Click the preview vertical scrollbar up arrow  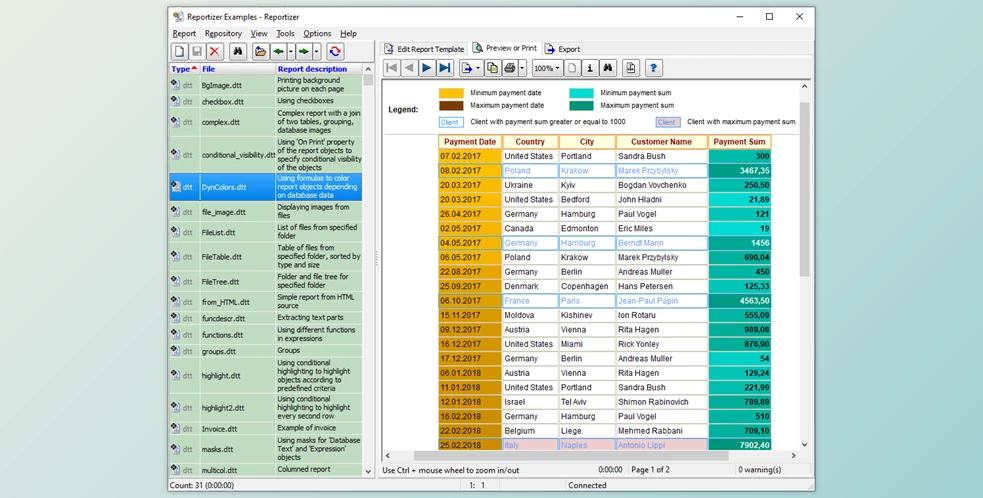point(805,86)
